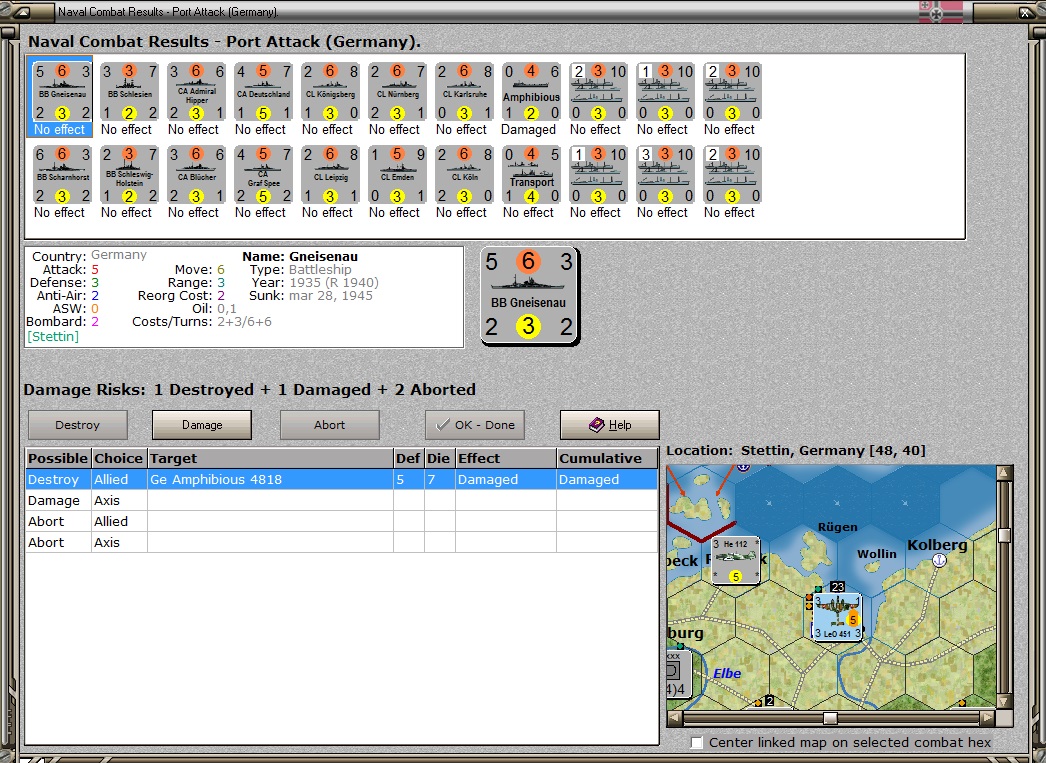The width and height of the screenshot is (1046, 763).
Task: Click the Target column header
Action: click(x=270, y=458)
